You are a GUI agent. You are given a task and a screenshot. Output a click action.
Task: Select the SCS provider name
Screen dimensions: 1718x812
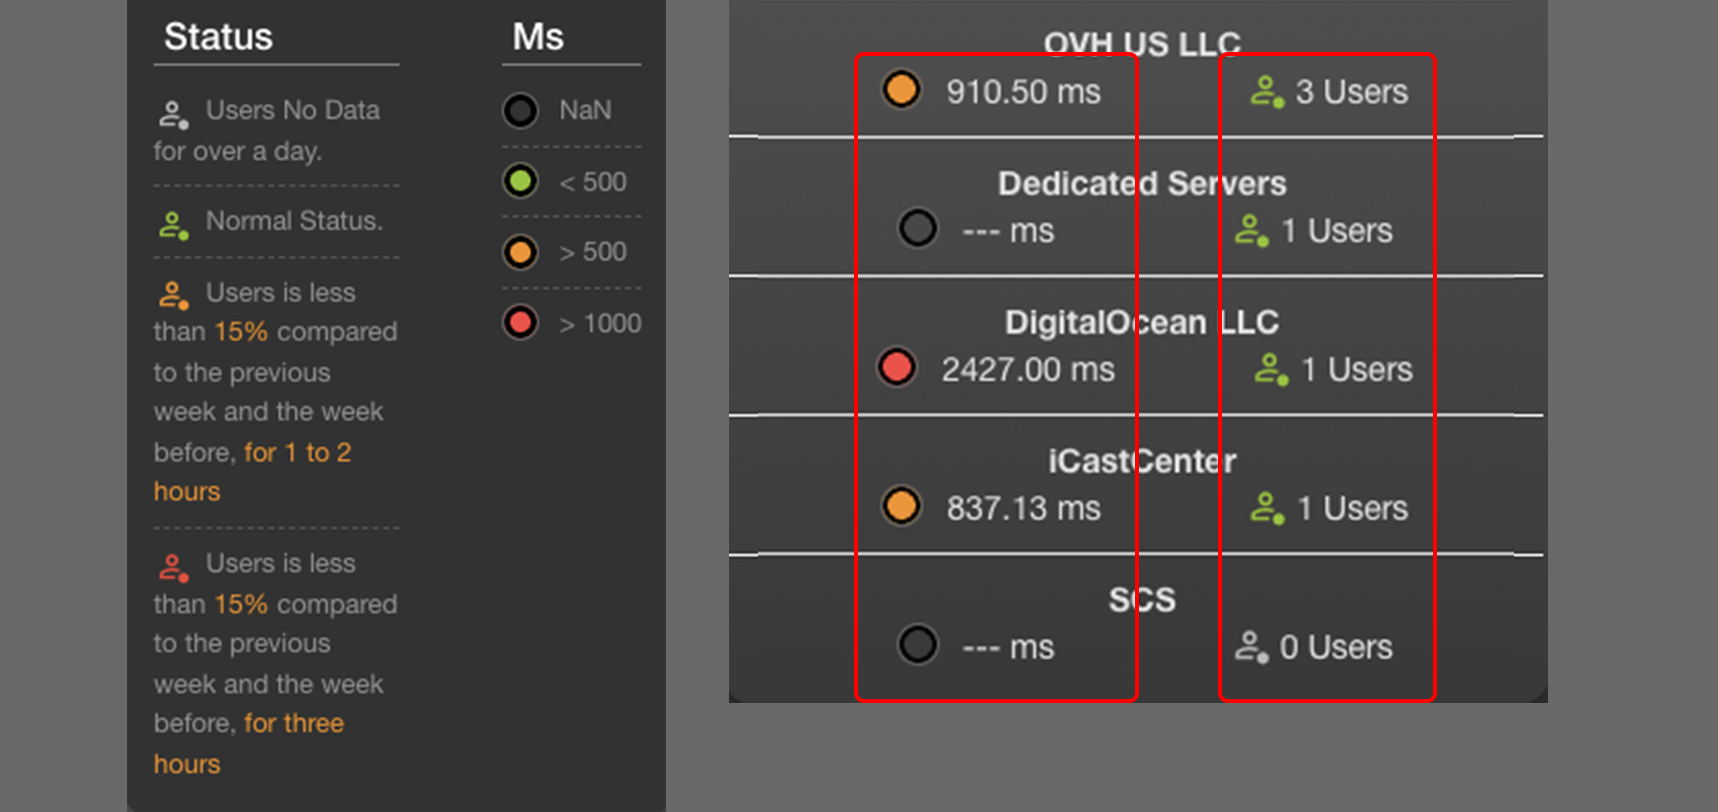click(x=1142, y=600)
